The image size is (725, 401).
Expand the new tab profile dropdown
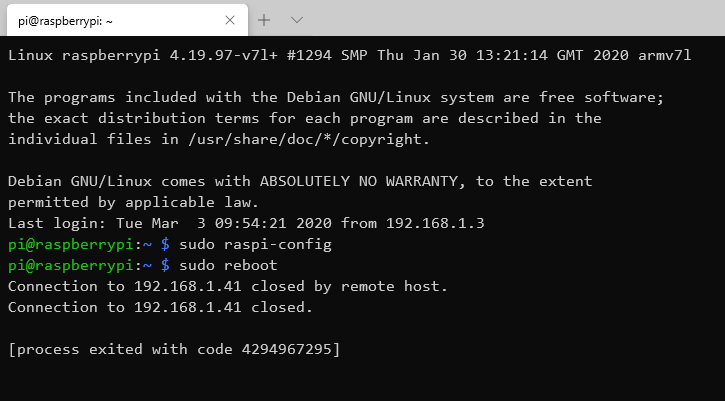point(297,20)
